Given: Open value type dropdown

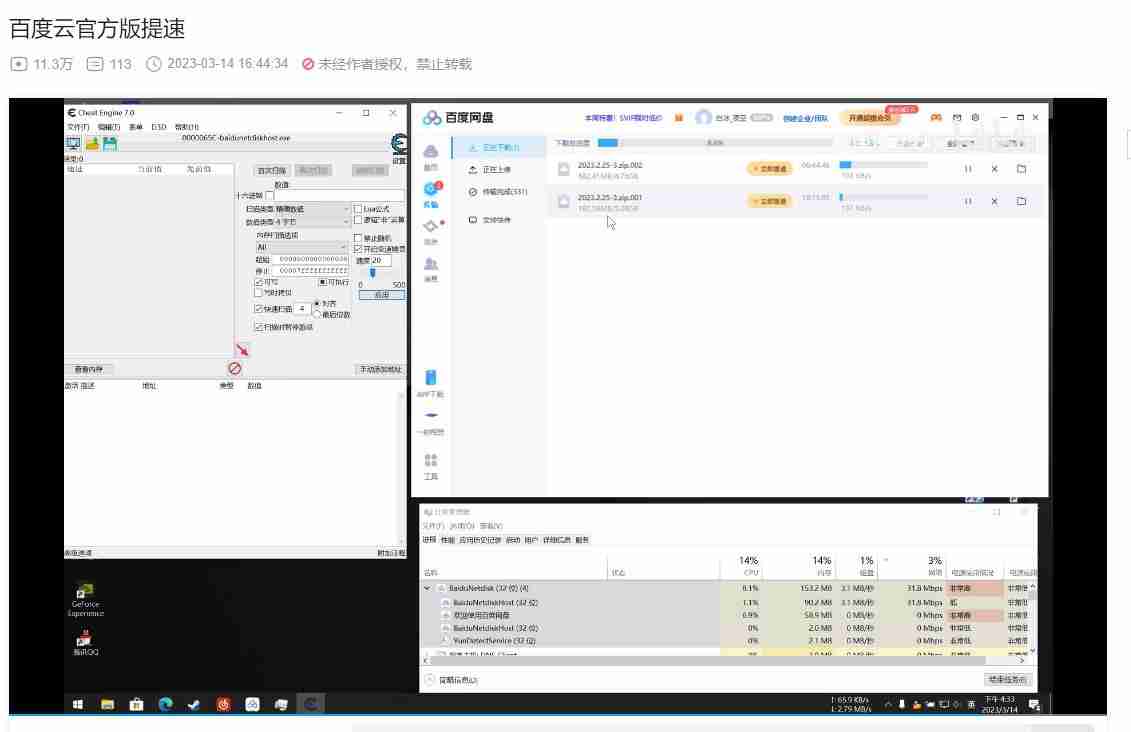Looking at the screenshot, I should point(297,222).
